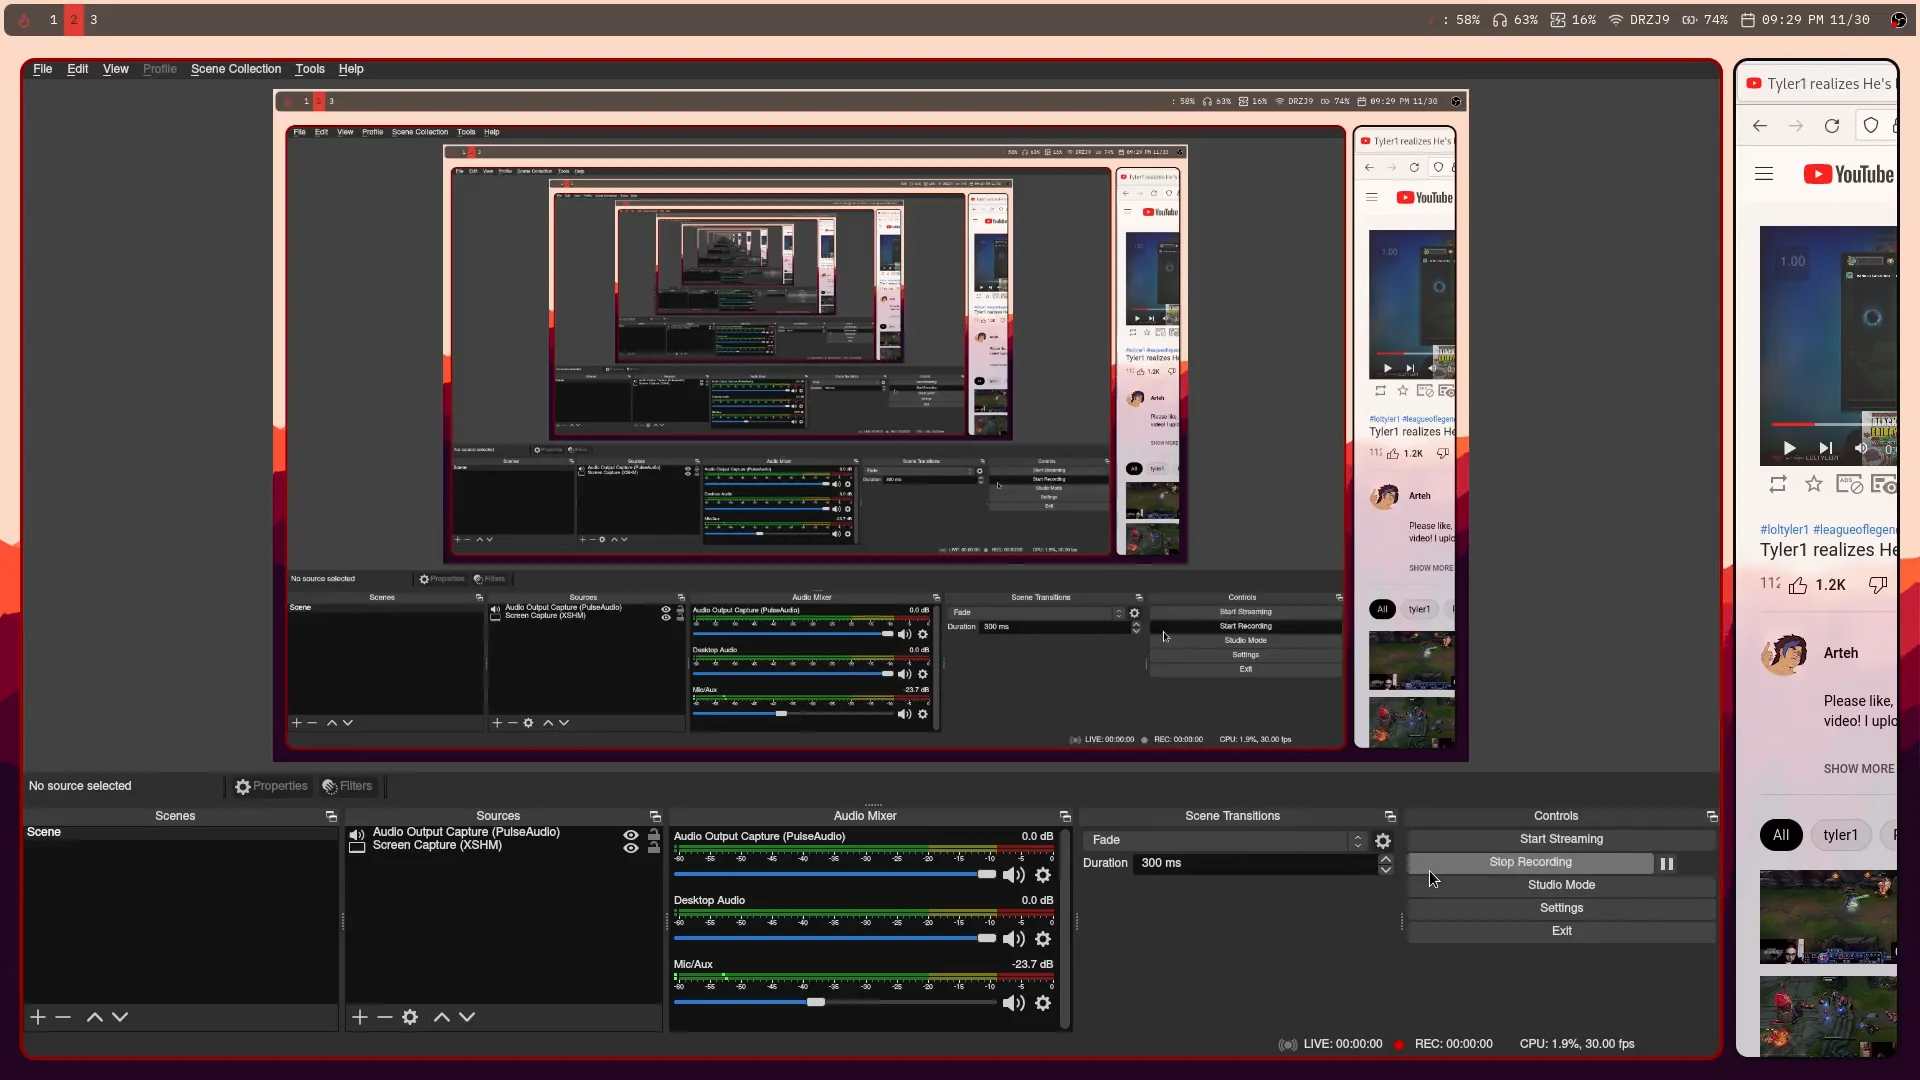Add a new source with plus icon
Image resolution: width=1920 pixels, height=1080 pixels.
click(x=360, y=1017)
